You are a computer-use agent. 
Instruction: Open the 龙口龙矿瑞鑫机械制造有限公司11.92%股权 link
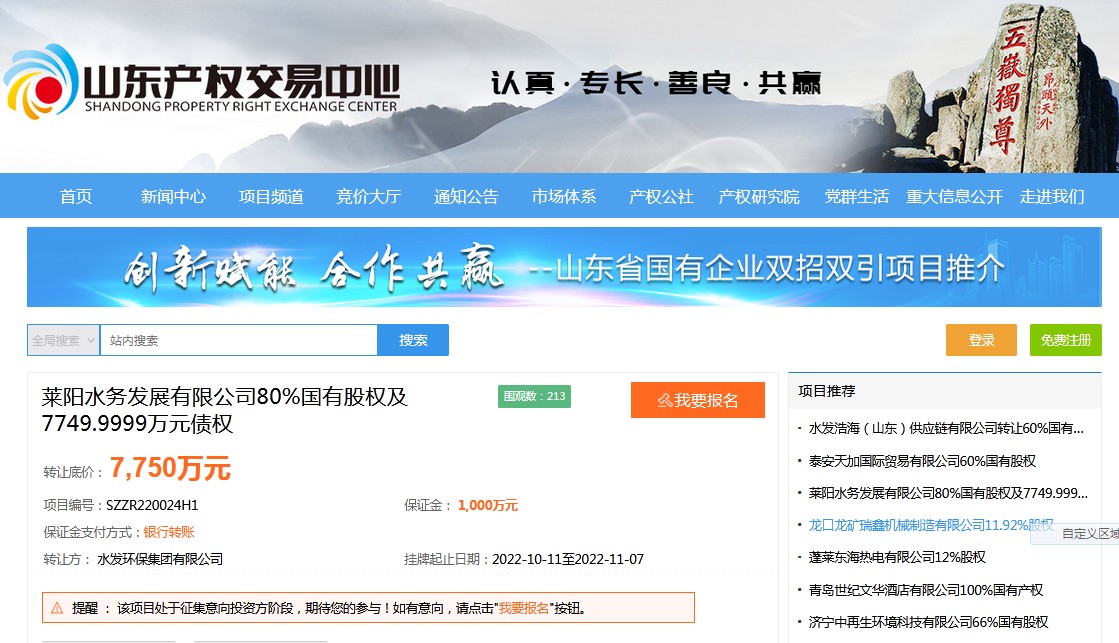(931, 525)
